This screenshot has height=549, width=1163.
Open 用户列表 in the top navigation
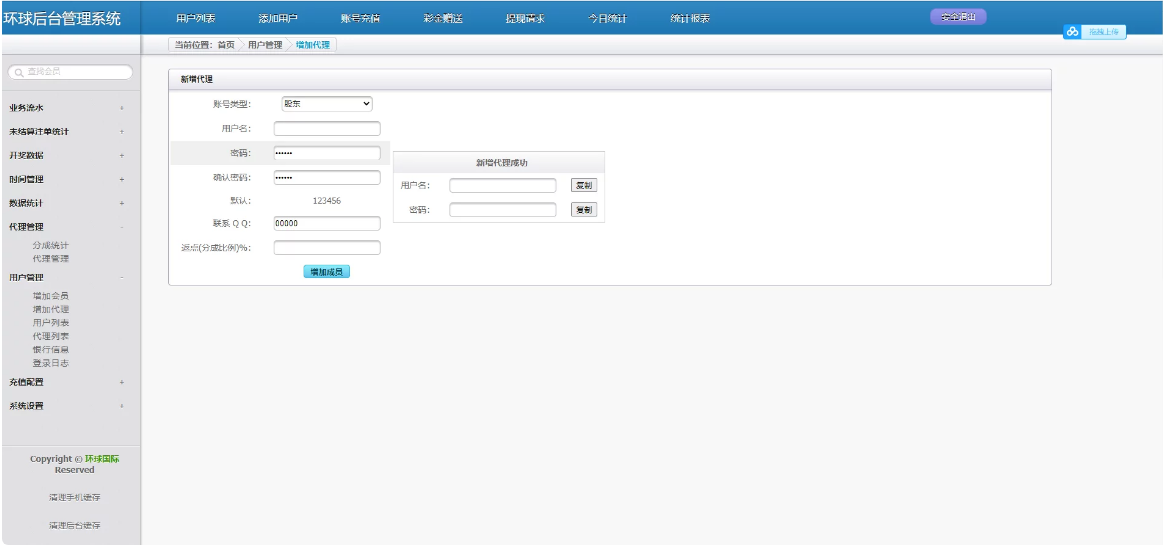[x=195, y=18]
